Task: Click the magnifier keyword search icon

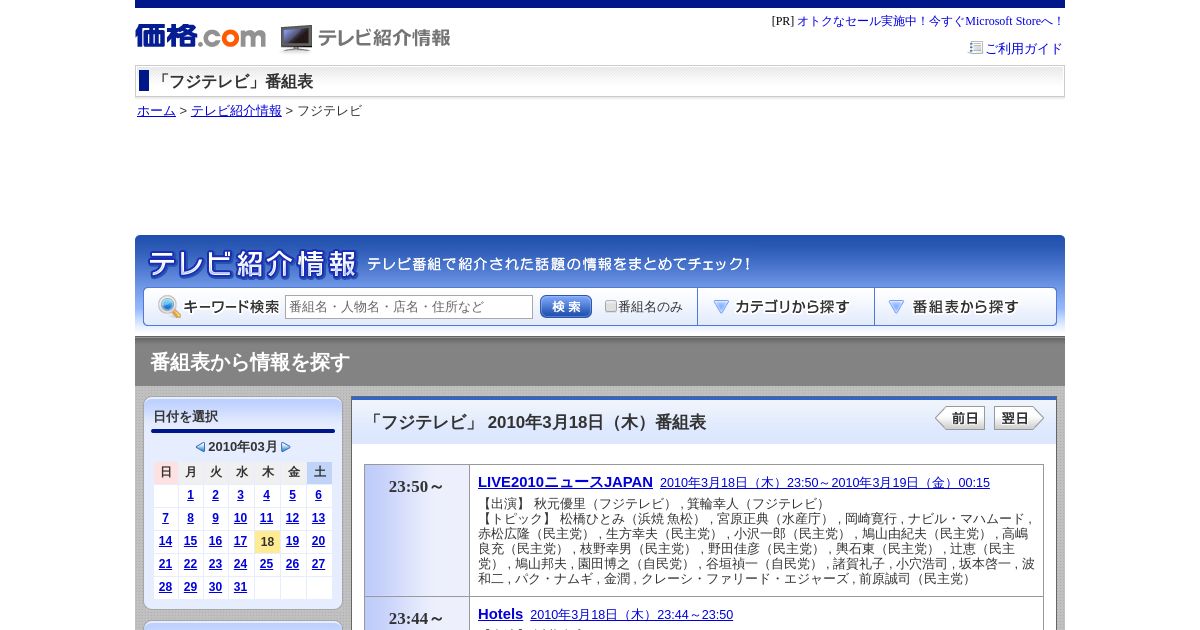Action: click(169, 307)
